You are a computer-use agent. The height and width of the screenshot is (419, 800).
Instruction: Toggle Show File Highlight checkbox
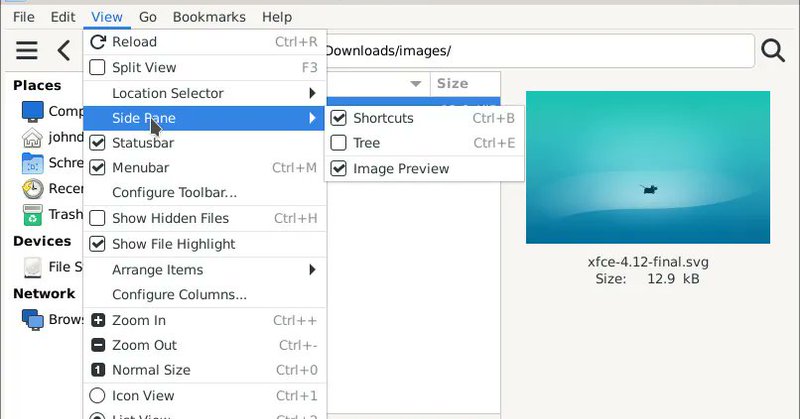pyautogui.click(x=97, y=244)
